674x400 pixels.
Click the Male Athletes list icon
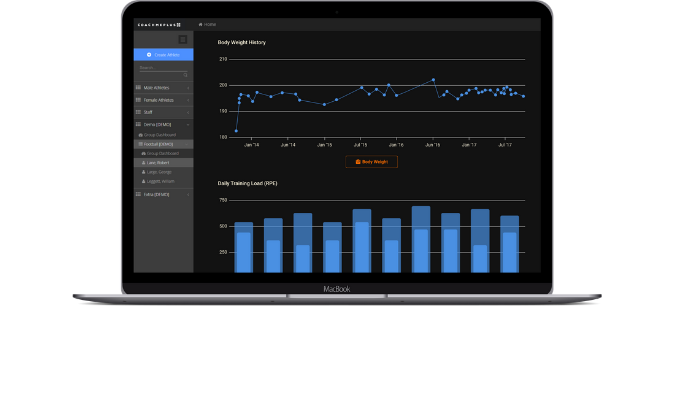[138, 88]
